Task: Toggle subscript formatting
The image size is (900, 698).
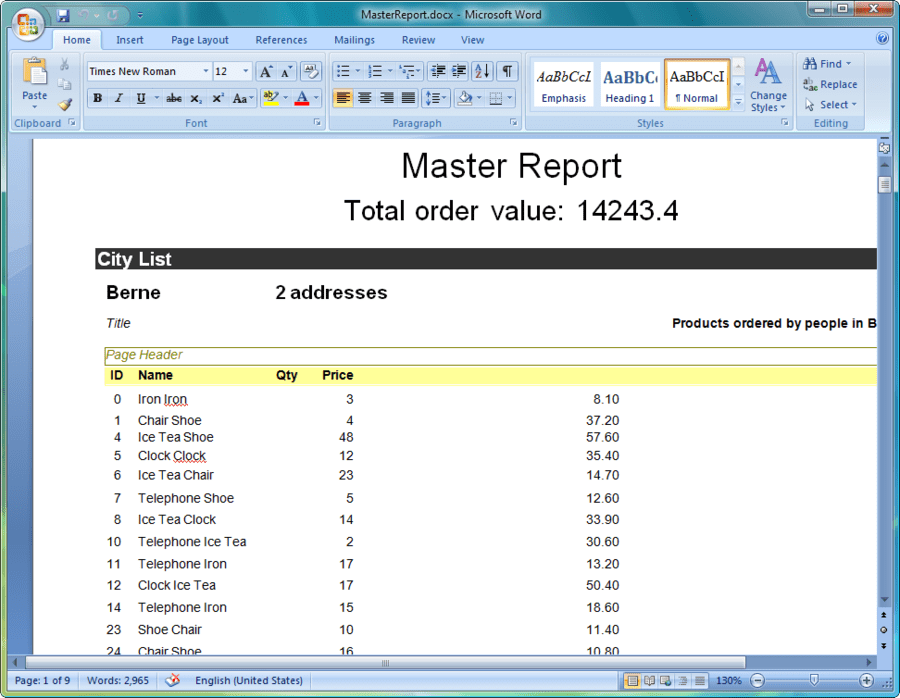Action: (x=196, y=97)
